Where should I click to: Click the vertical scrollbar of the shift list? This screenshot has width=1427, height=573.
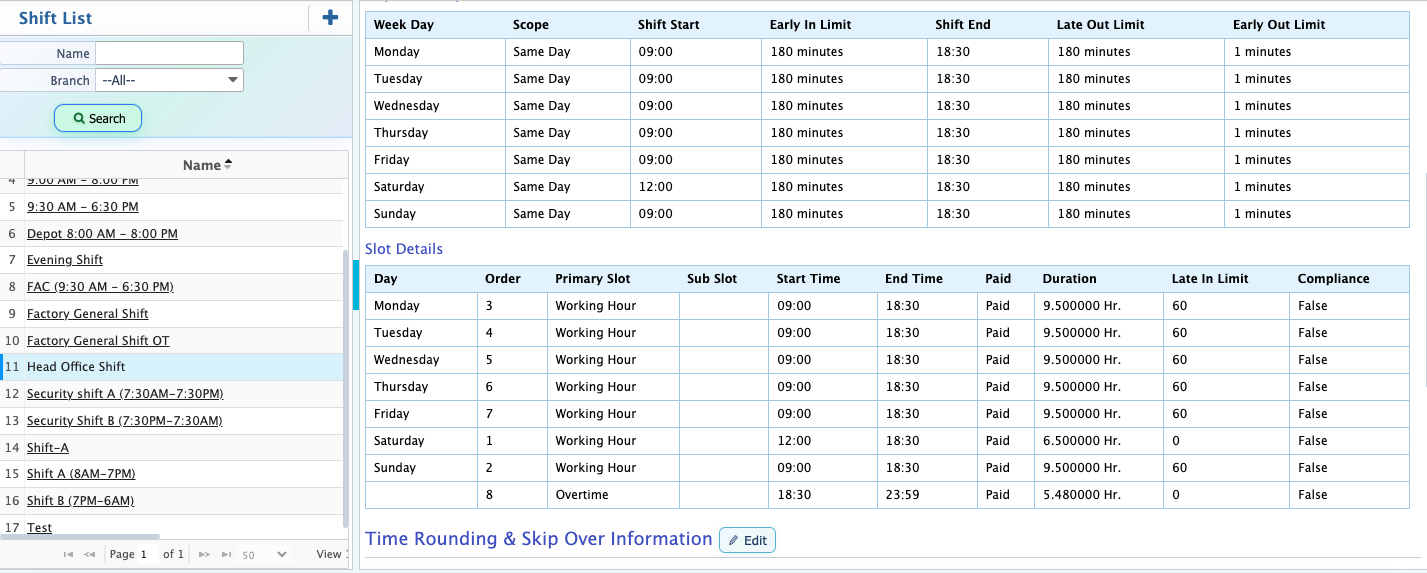[x=346, y=390]
